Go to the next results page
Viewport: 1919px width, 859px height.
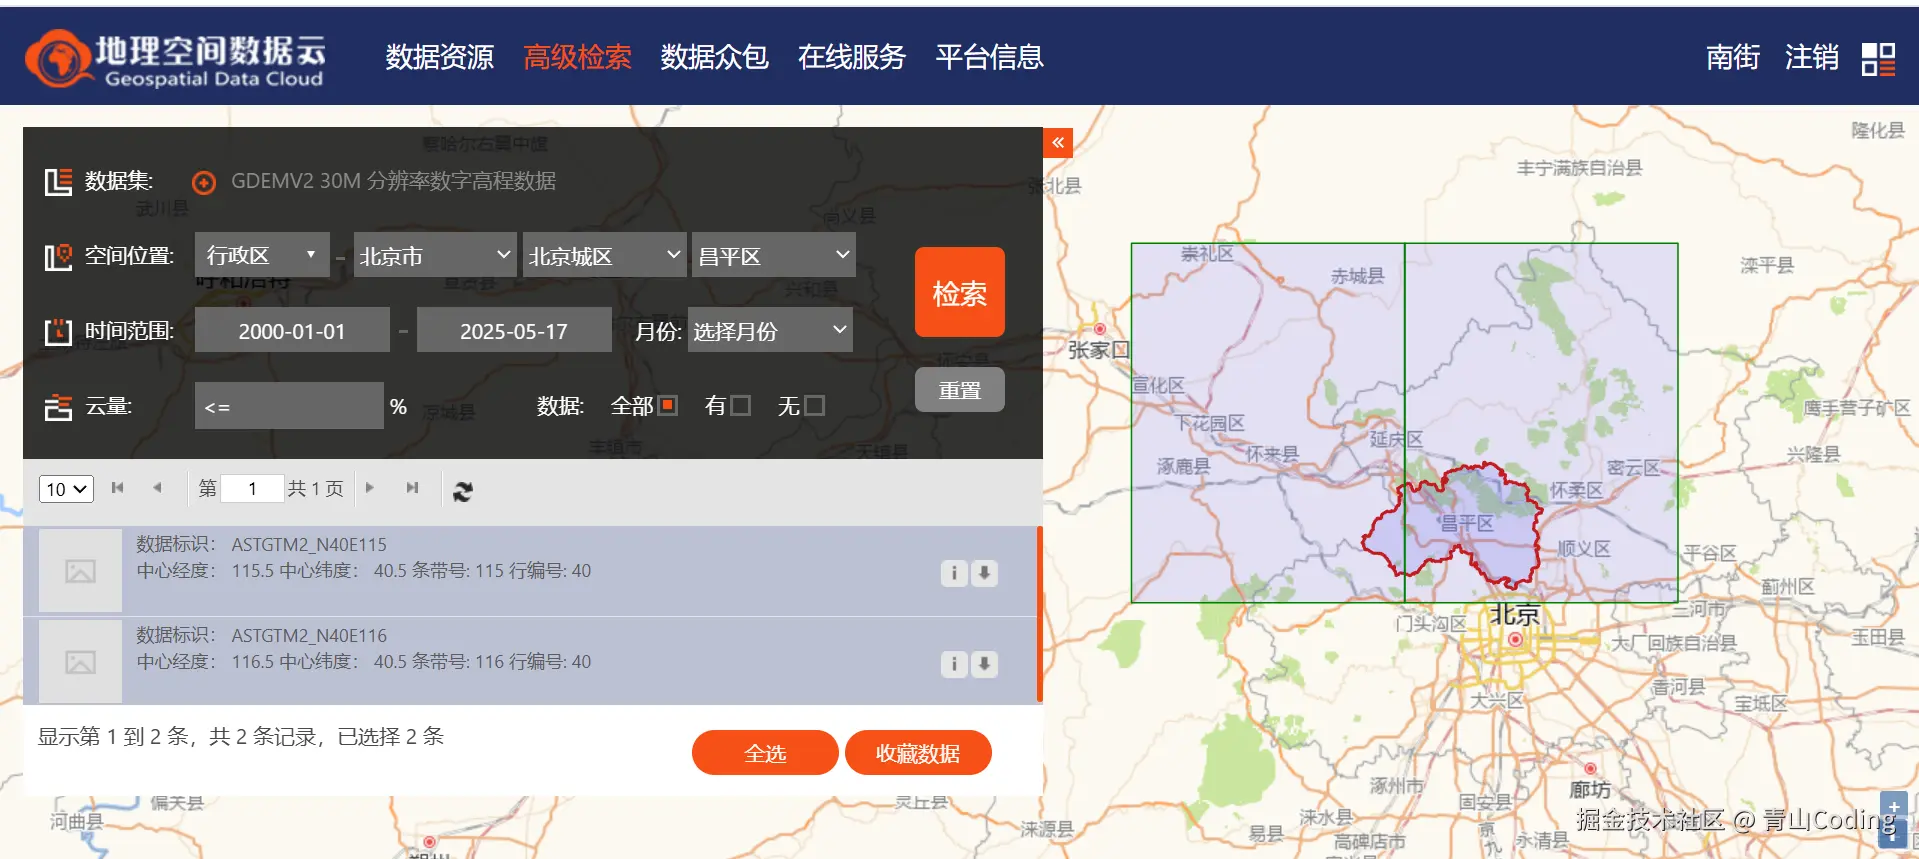pos(370,488)
